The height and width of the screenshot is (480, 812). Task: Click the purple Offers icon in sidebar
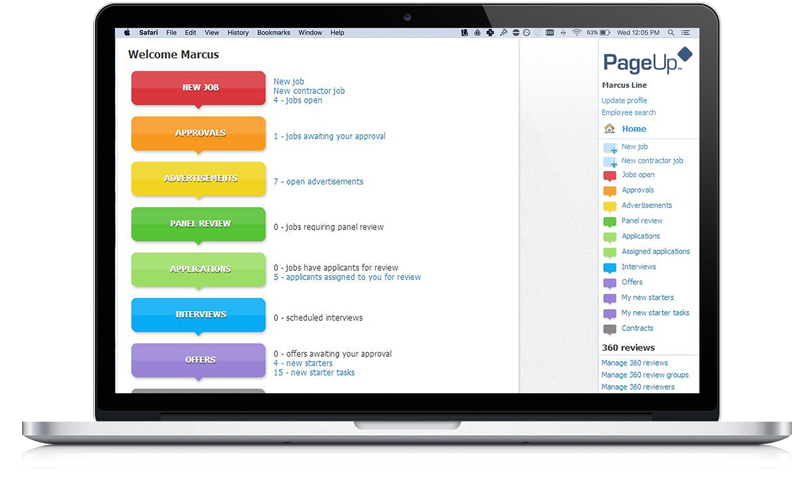click(610, 284)
